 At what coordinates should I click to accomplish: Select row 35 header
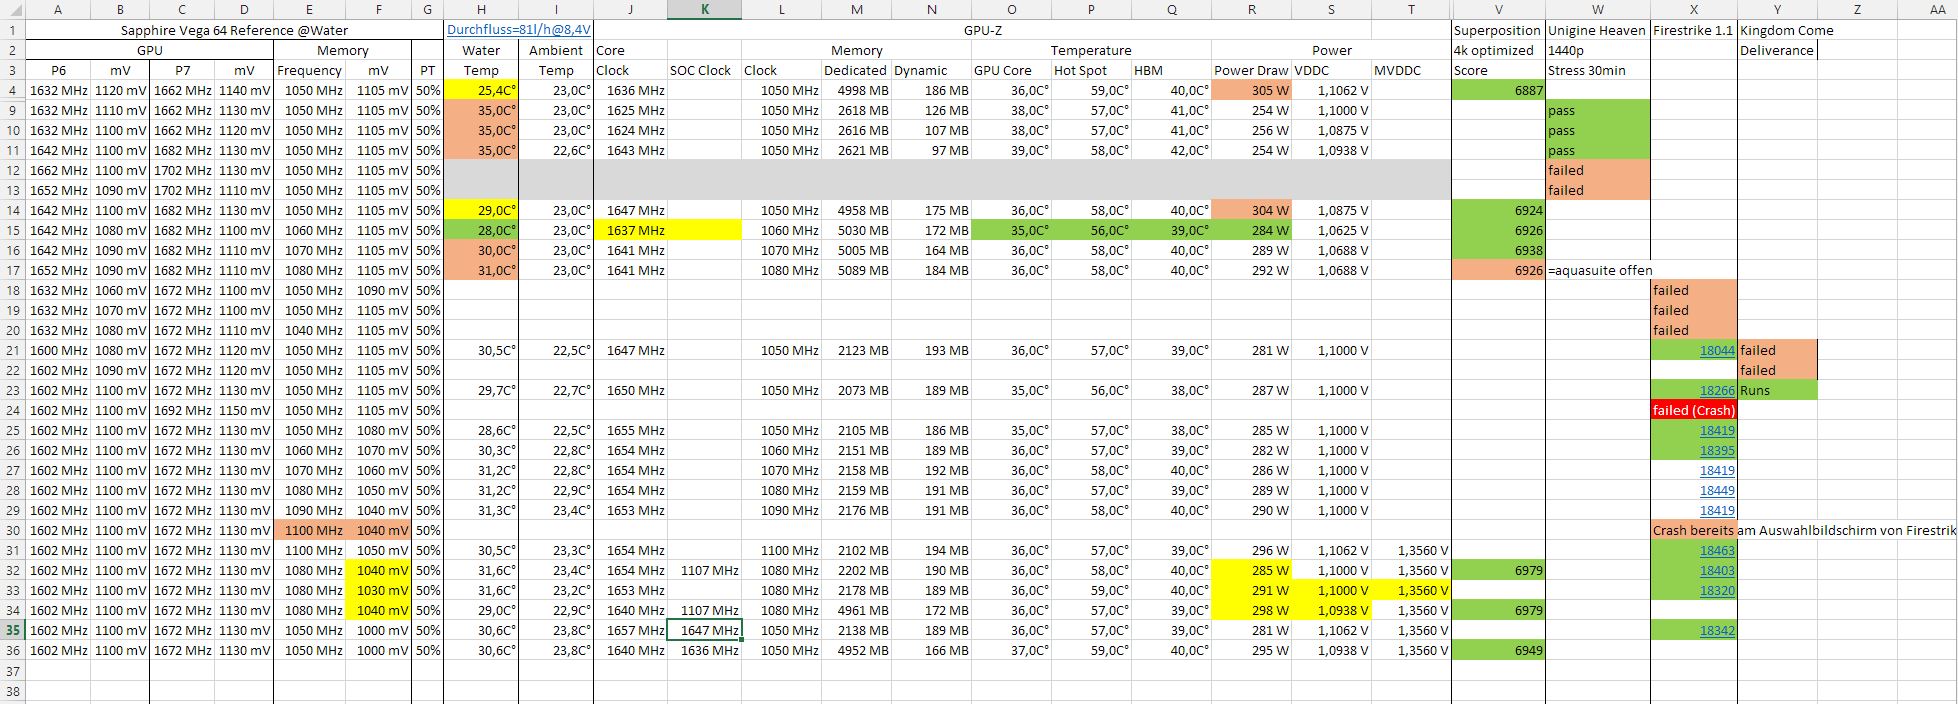pyautogui.click(x=12, y=630)
